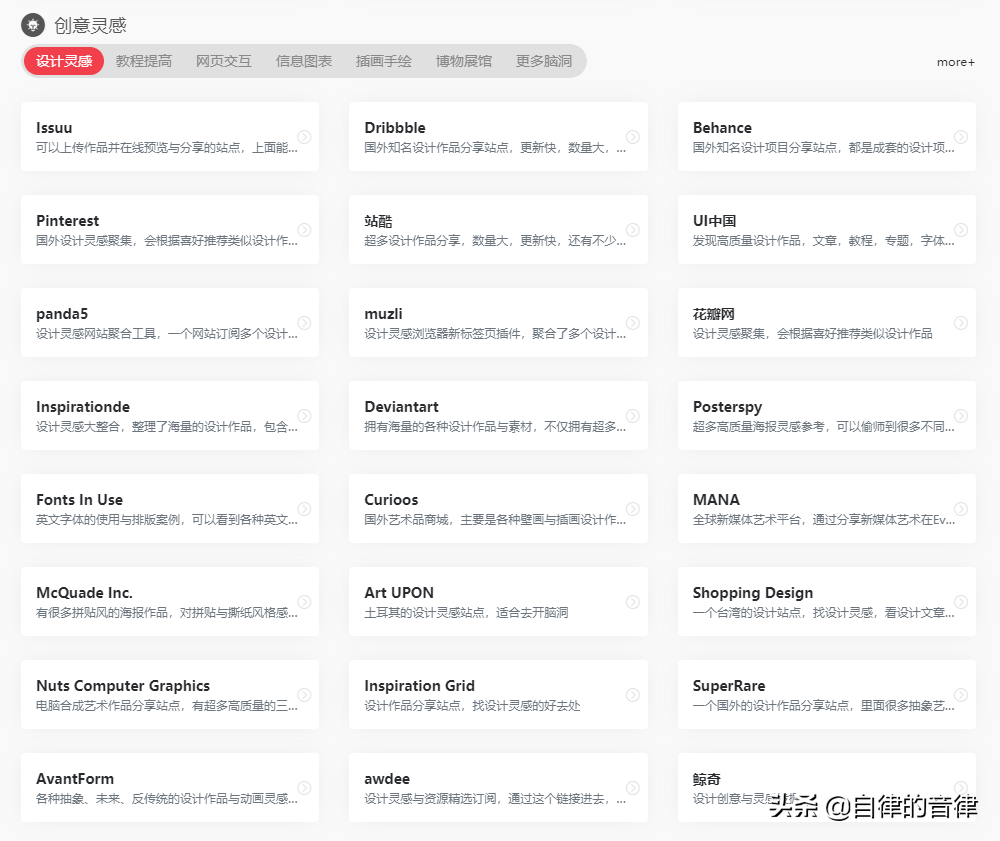
Task: Switch to the 博物展馆 tab
Action: 464,61
